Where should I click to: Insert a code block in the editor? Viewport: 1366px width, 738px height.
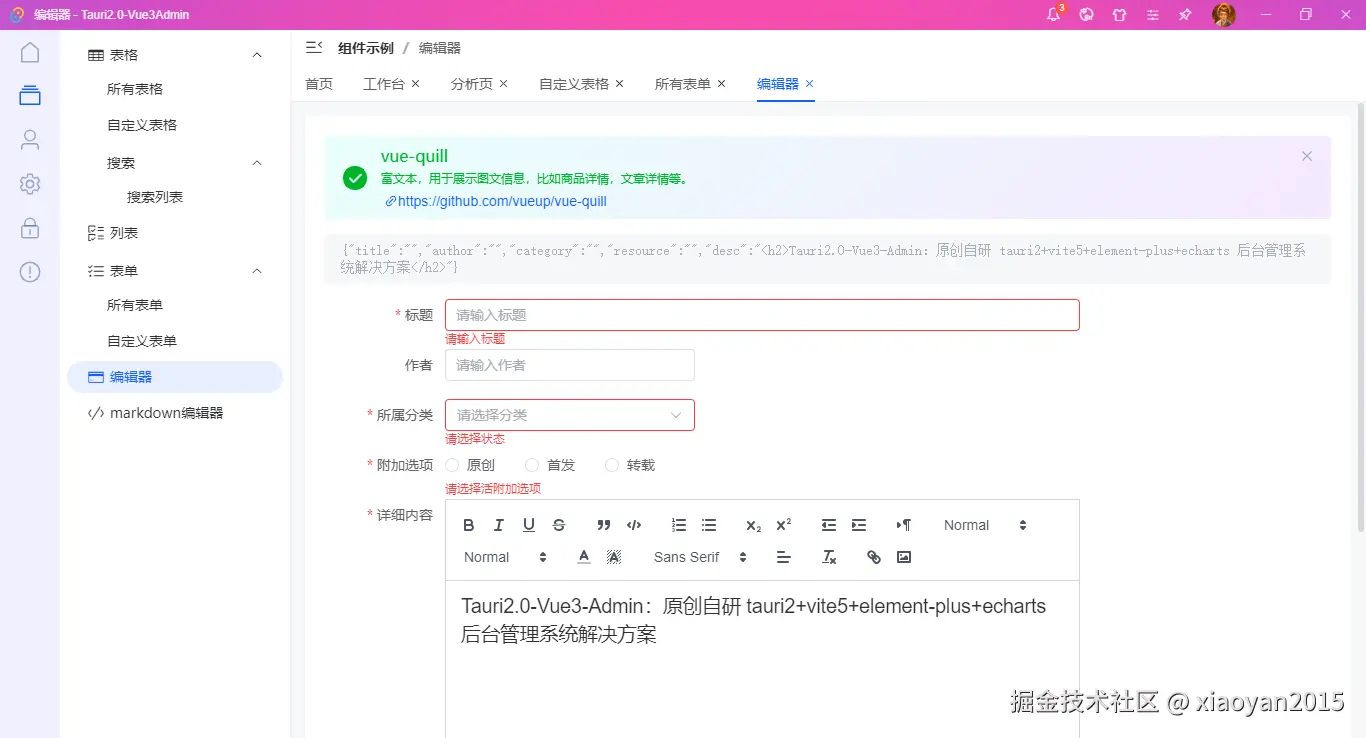(633, 524)
